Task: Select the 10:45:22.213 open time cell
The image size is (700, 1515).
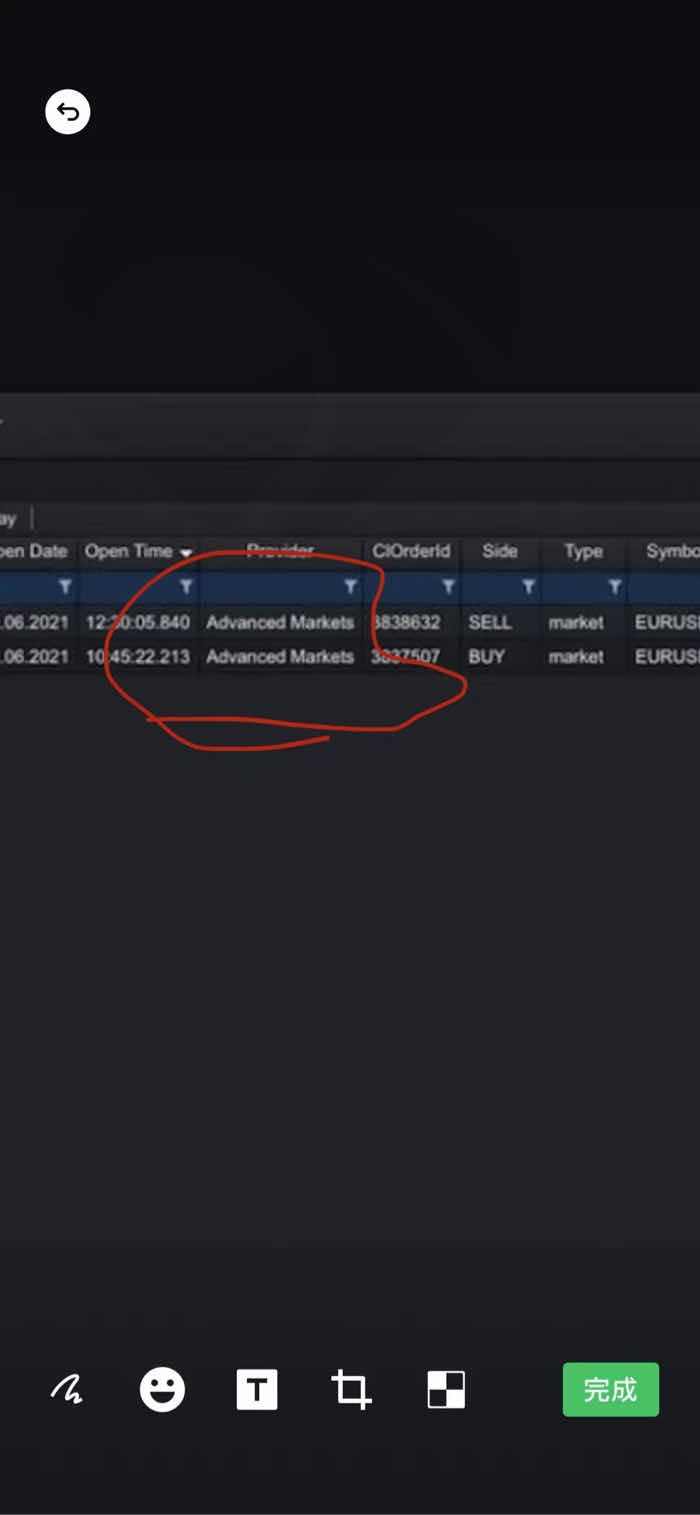Action: click(x=137, y=656)
